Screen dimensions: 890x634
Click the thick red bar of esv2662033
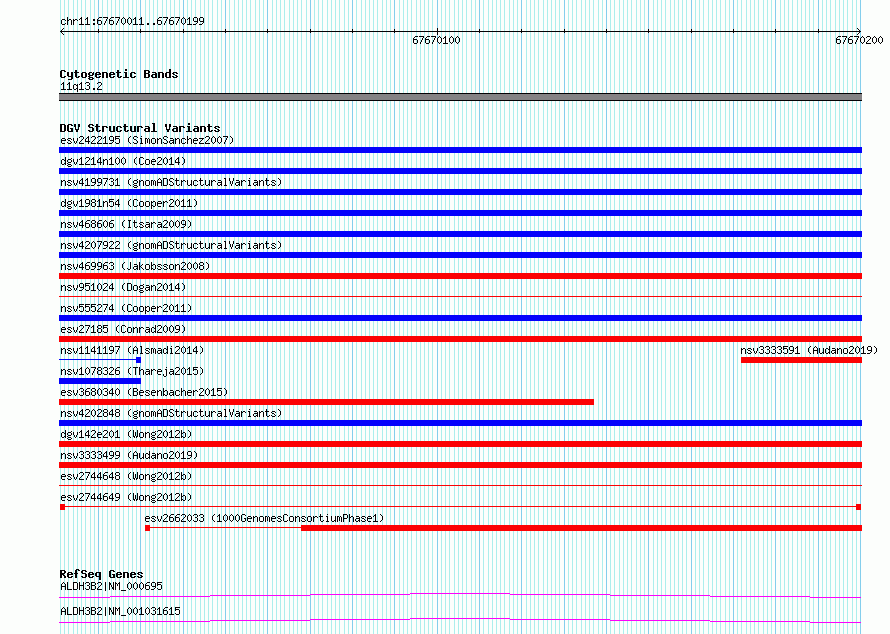pyautogui.click(x=581, y=528)
